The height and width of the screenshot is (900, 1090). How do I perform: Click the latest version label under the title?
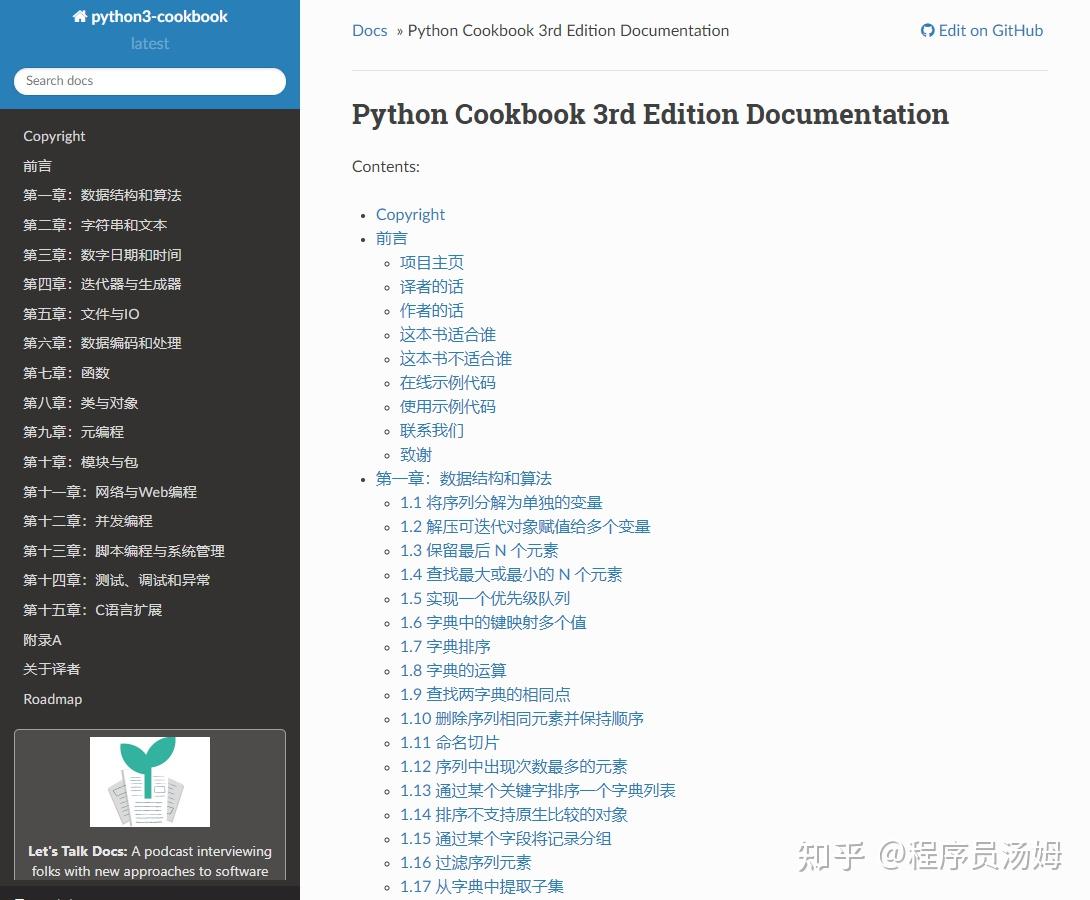tap(149, 43)
